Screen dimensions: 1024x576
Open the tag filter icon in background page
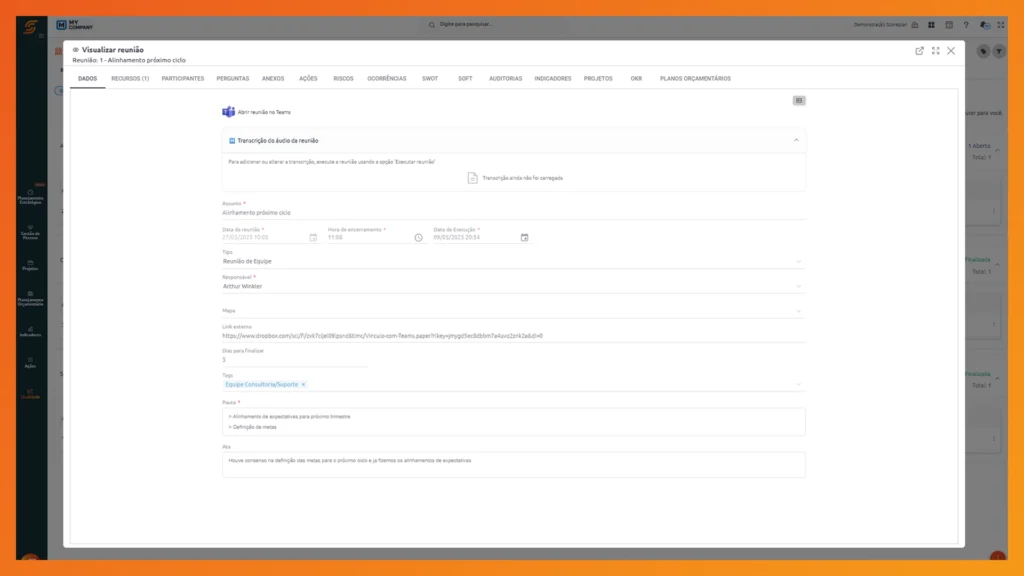pos(983,51)
